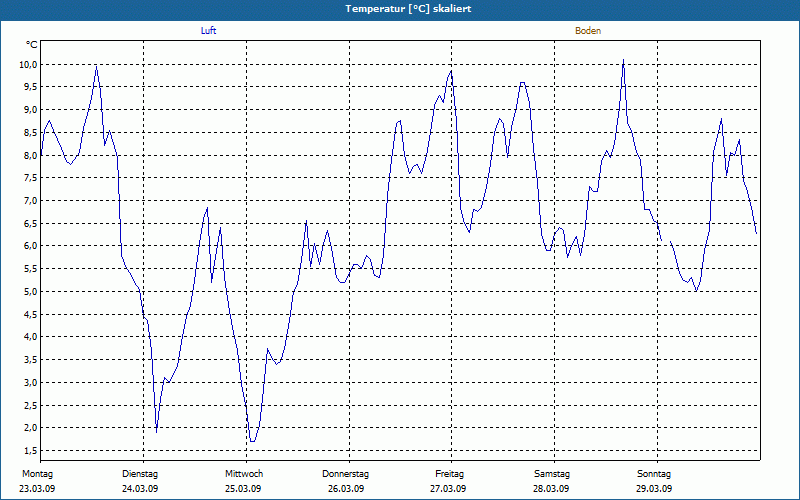Viewport: 800px width, 500px height.
Task: Click the '3,0' y-axis value
Action: [x=31, y=382]
